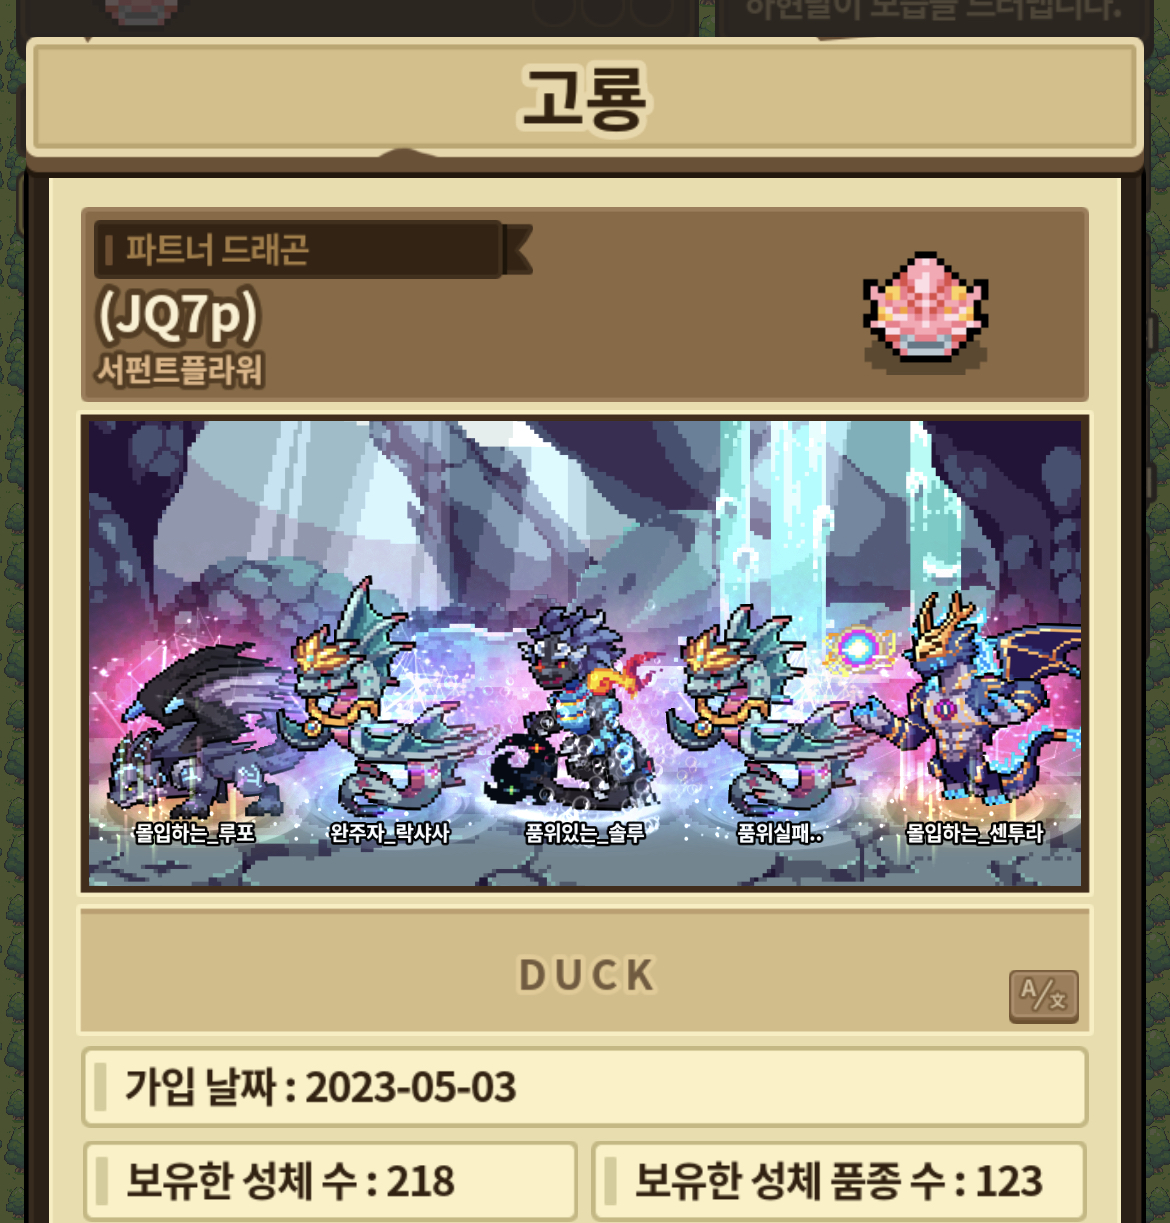Click the 가입 날짜 2023-05-03 field
Image resolution: width=1170 pixels, height=1223 pixels.
point(585,1087)
